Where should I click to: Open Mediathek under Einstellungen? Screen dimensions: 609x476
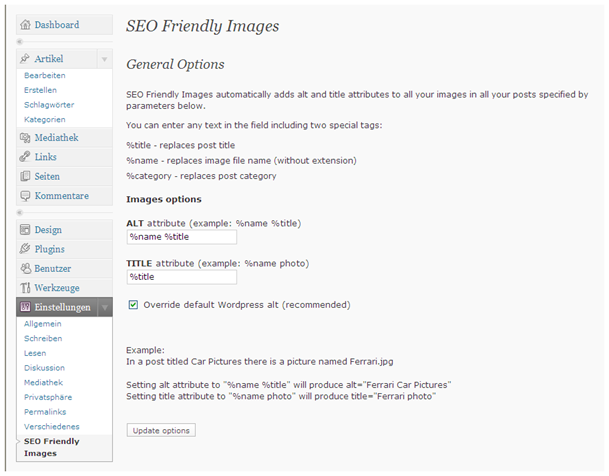(44, 382)
